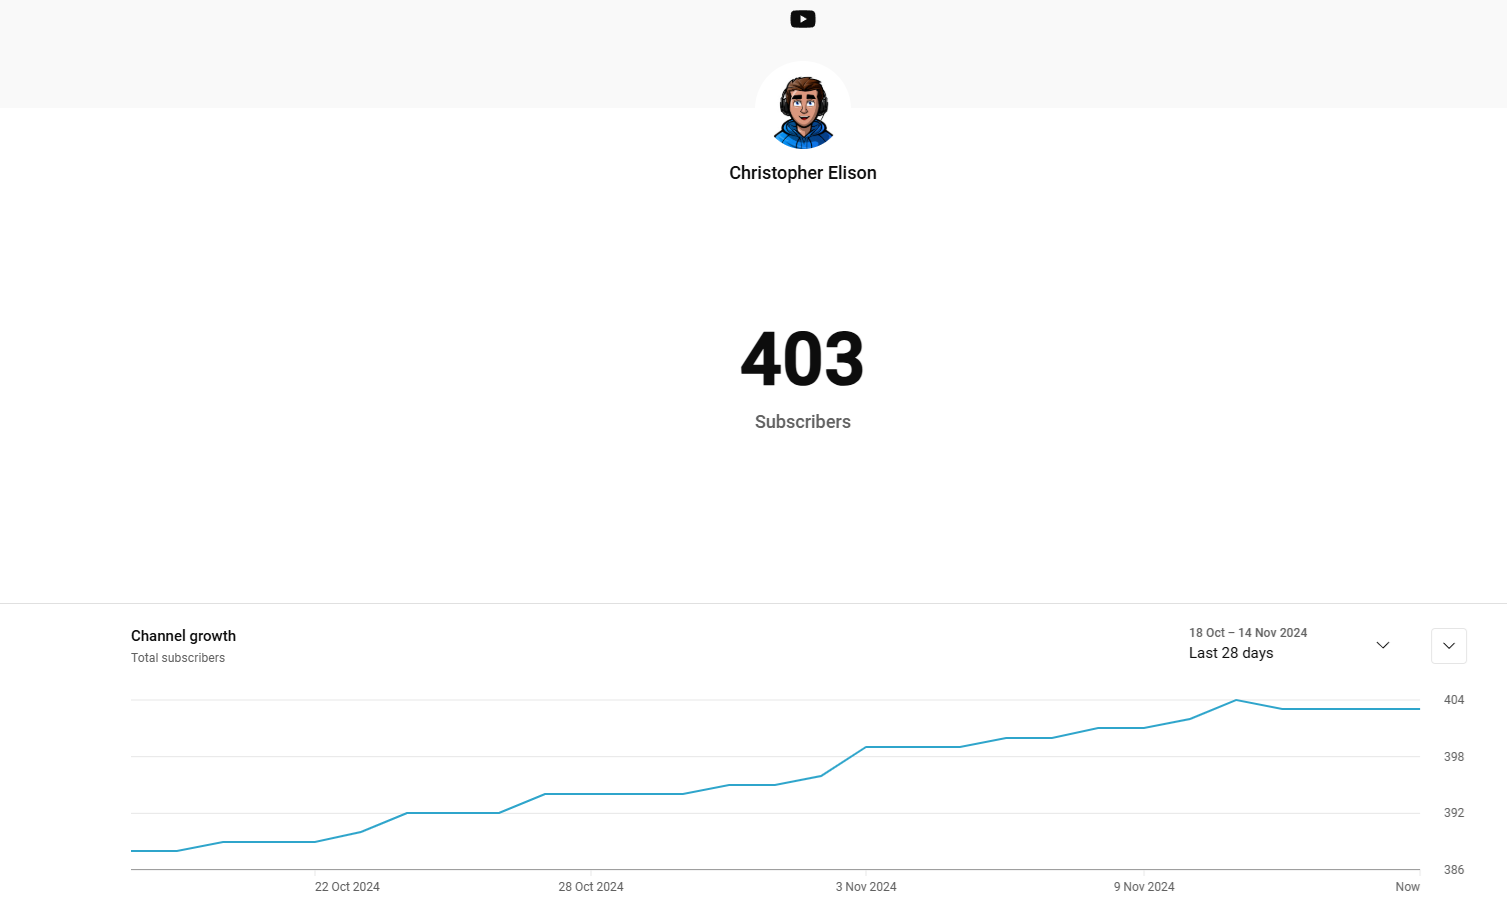This screenshot has width=1507, height=916.
Task: Collapse the Channel growth panel chevron button
Action: [1449, 646]
